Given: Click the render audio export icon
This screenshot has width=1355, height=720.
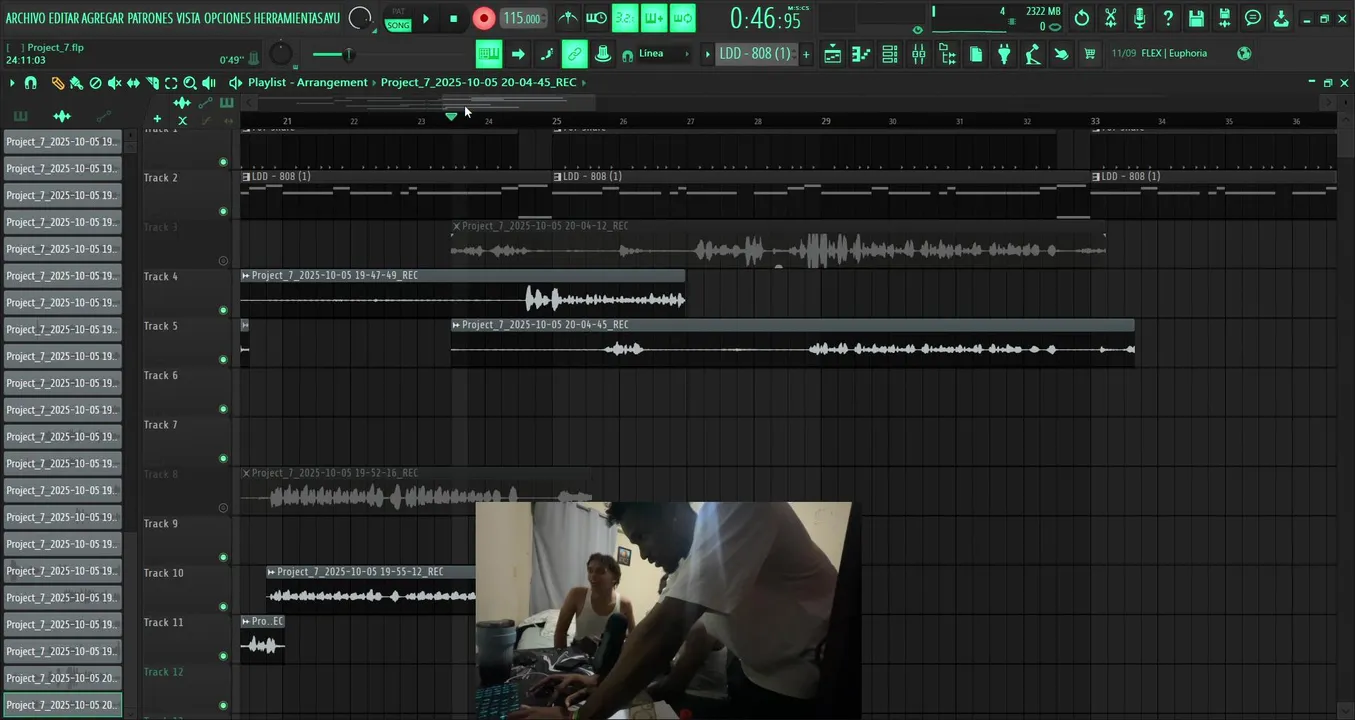Looking at the screenshot, I should pyautogui.click(x=1225, y=18).
